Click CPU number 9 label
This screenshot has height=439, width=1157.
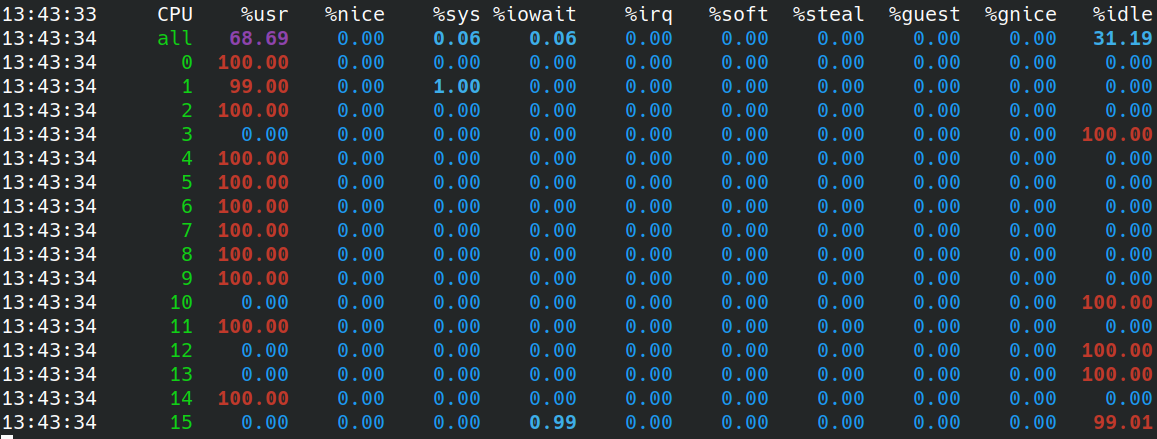pyautogui.click(x=187, y=278)
